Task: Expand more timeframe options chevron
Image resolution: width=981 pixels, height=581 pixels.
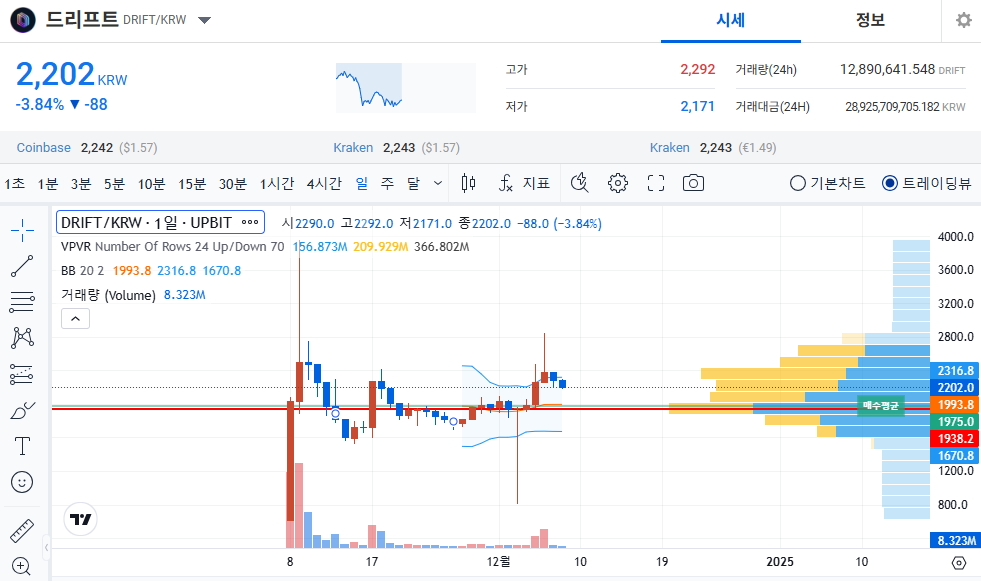Action: [x=438, y=183]
